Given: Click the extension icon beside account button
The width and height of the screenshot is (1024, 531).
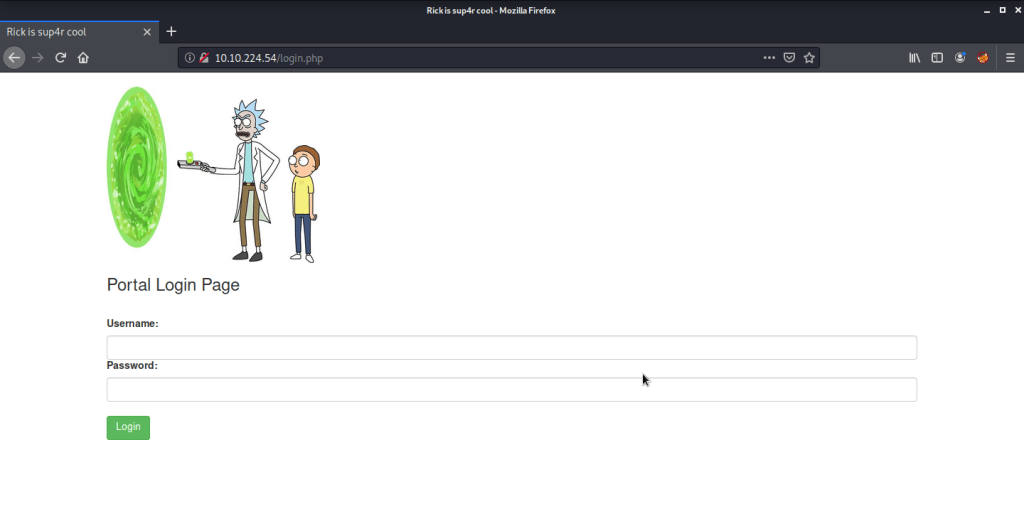Looking at the screenshot, I should 983,58.
